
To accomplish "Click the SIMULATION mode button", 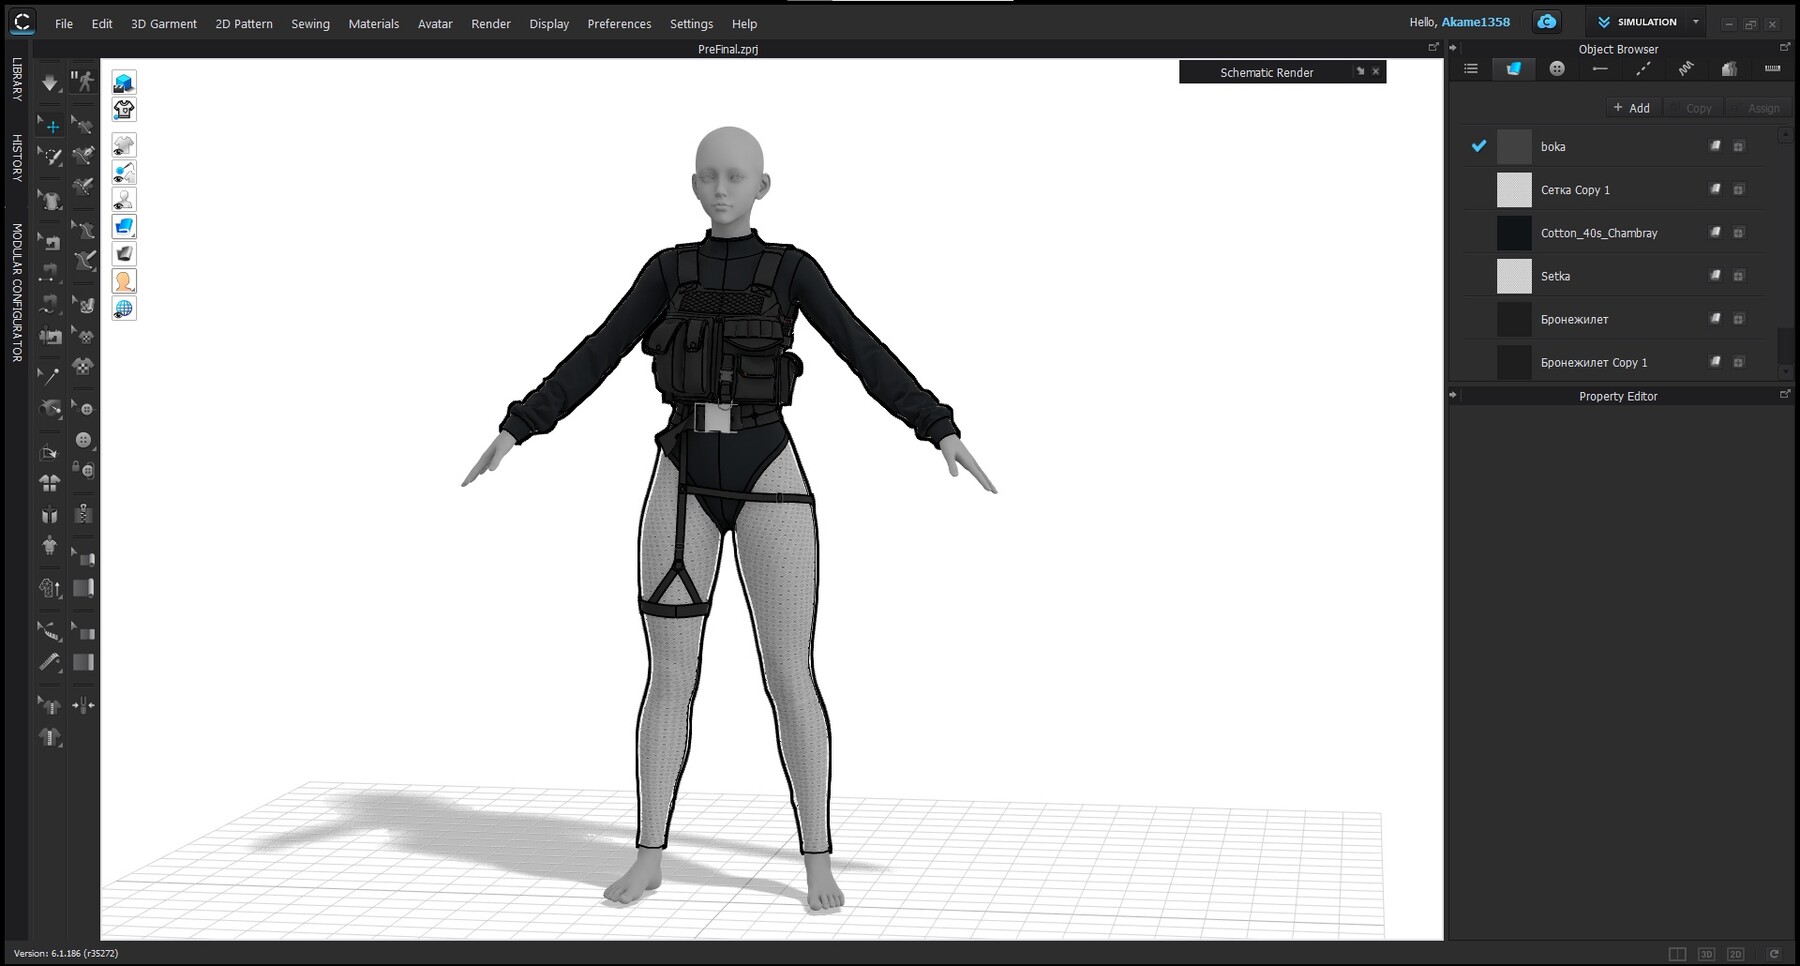I will [x=1637, y=22].
